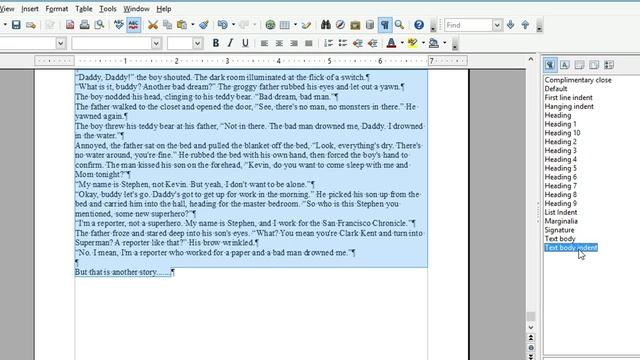Apply the yellow highlighting color

coord(412,43)
